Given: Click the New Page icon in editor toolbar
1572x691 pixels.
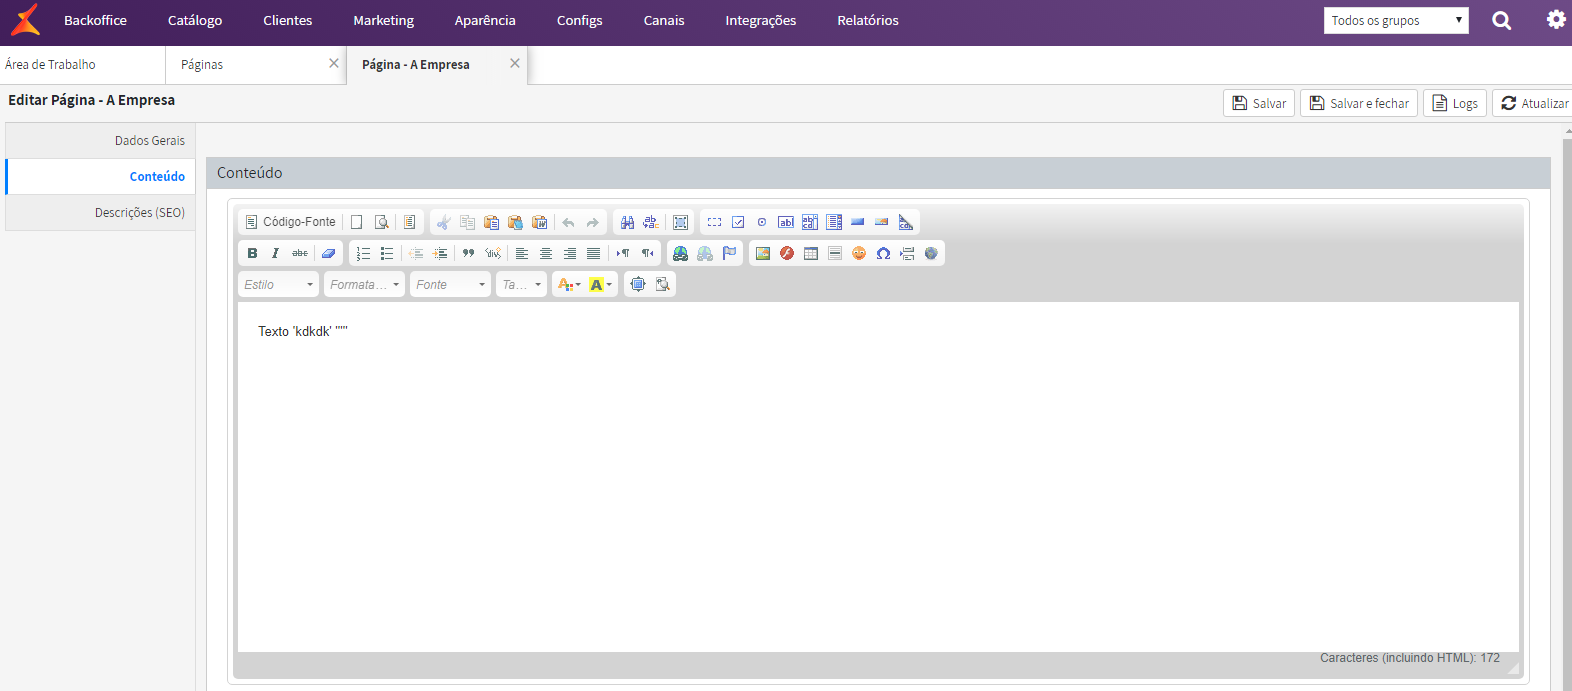Looking at the screenshot, I should coord(356,222).
